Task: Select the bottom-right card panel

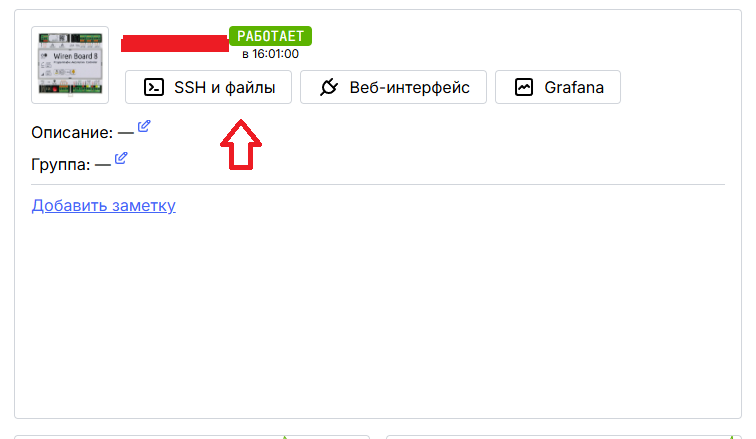Action: point(564,437)
